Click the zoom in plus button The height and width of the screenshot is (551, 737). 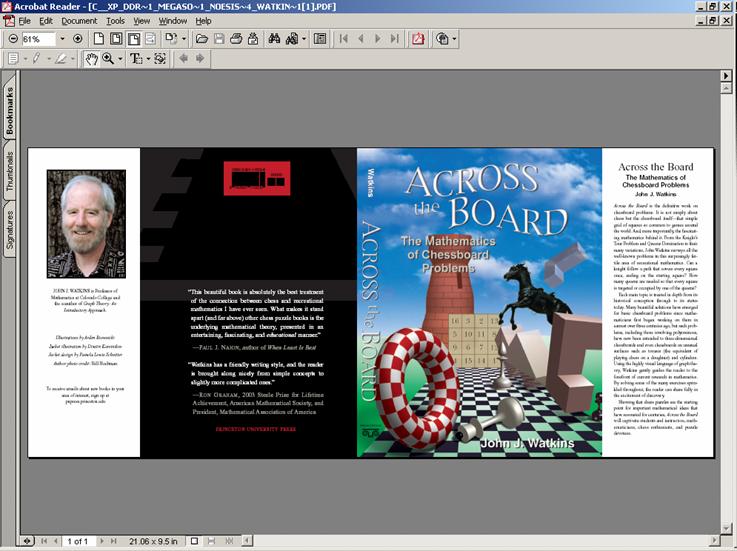78,39
